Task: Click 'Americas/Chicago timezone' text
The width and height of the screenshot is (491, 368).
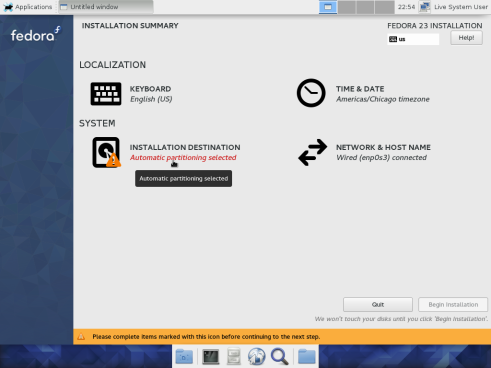Action: pos(383,99)
